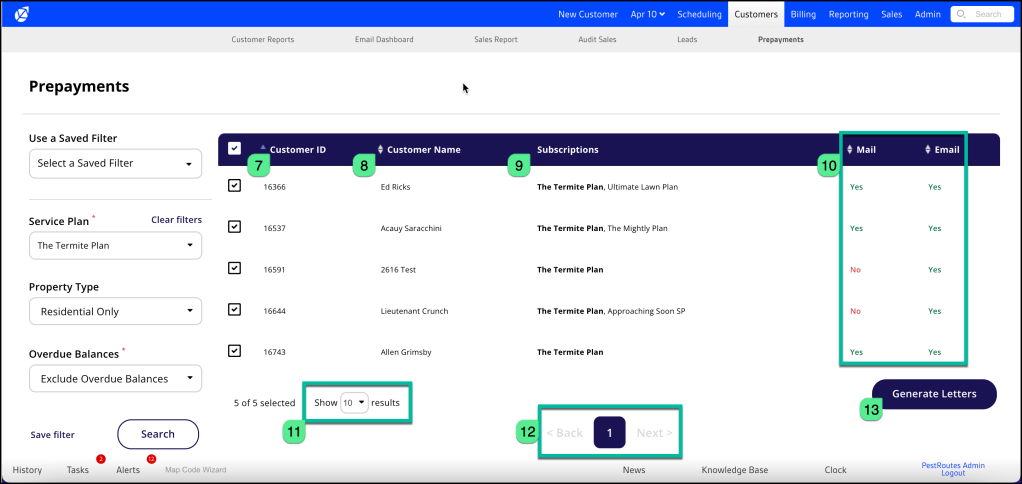Uncheck the row for Ed Ricks
Image resolution: width=1022 pixels, height=484 pixels.
click(234, 186)
